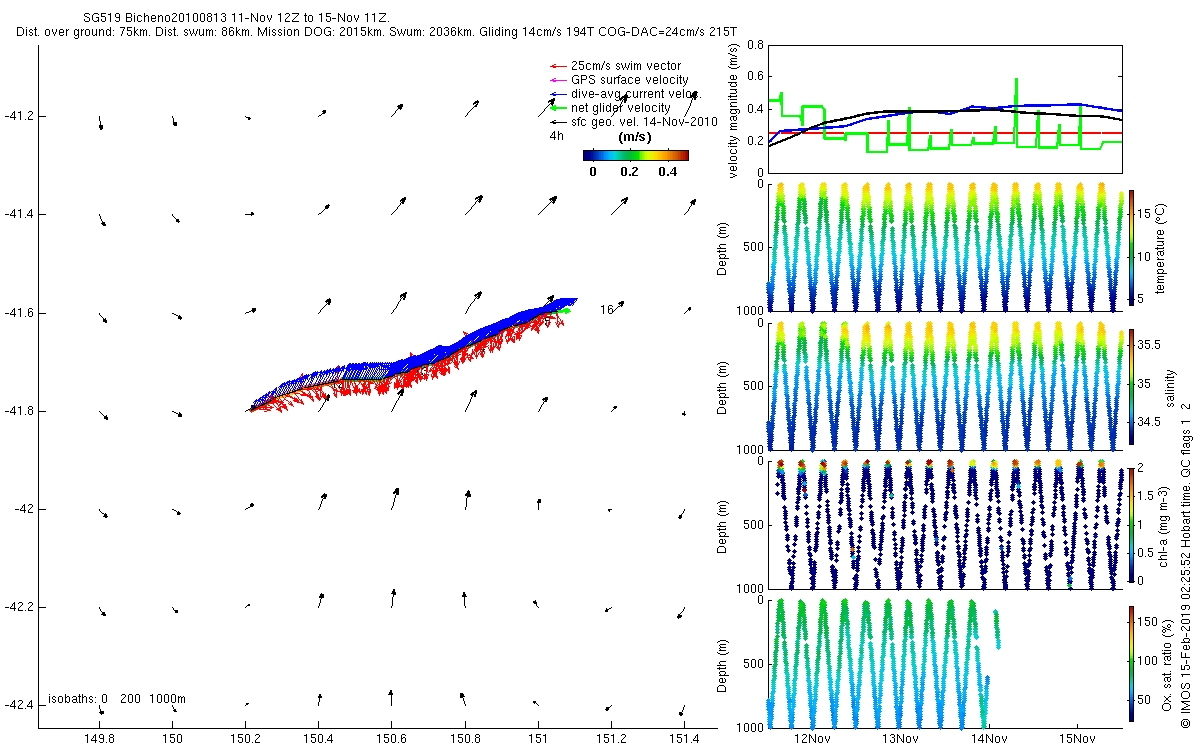Click the green marker at the glider track end

point(565,311)
